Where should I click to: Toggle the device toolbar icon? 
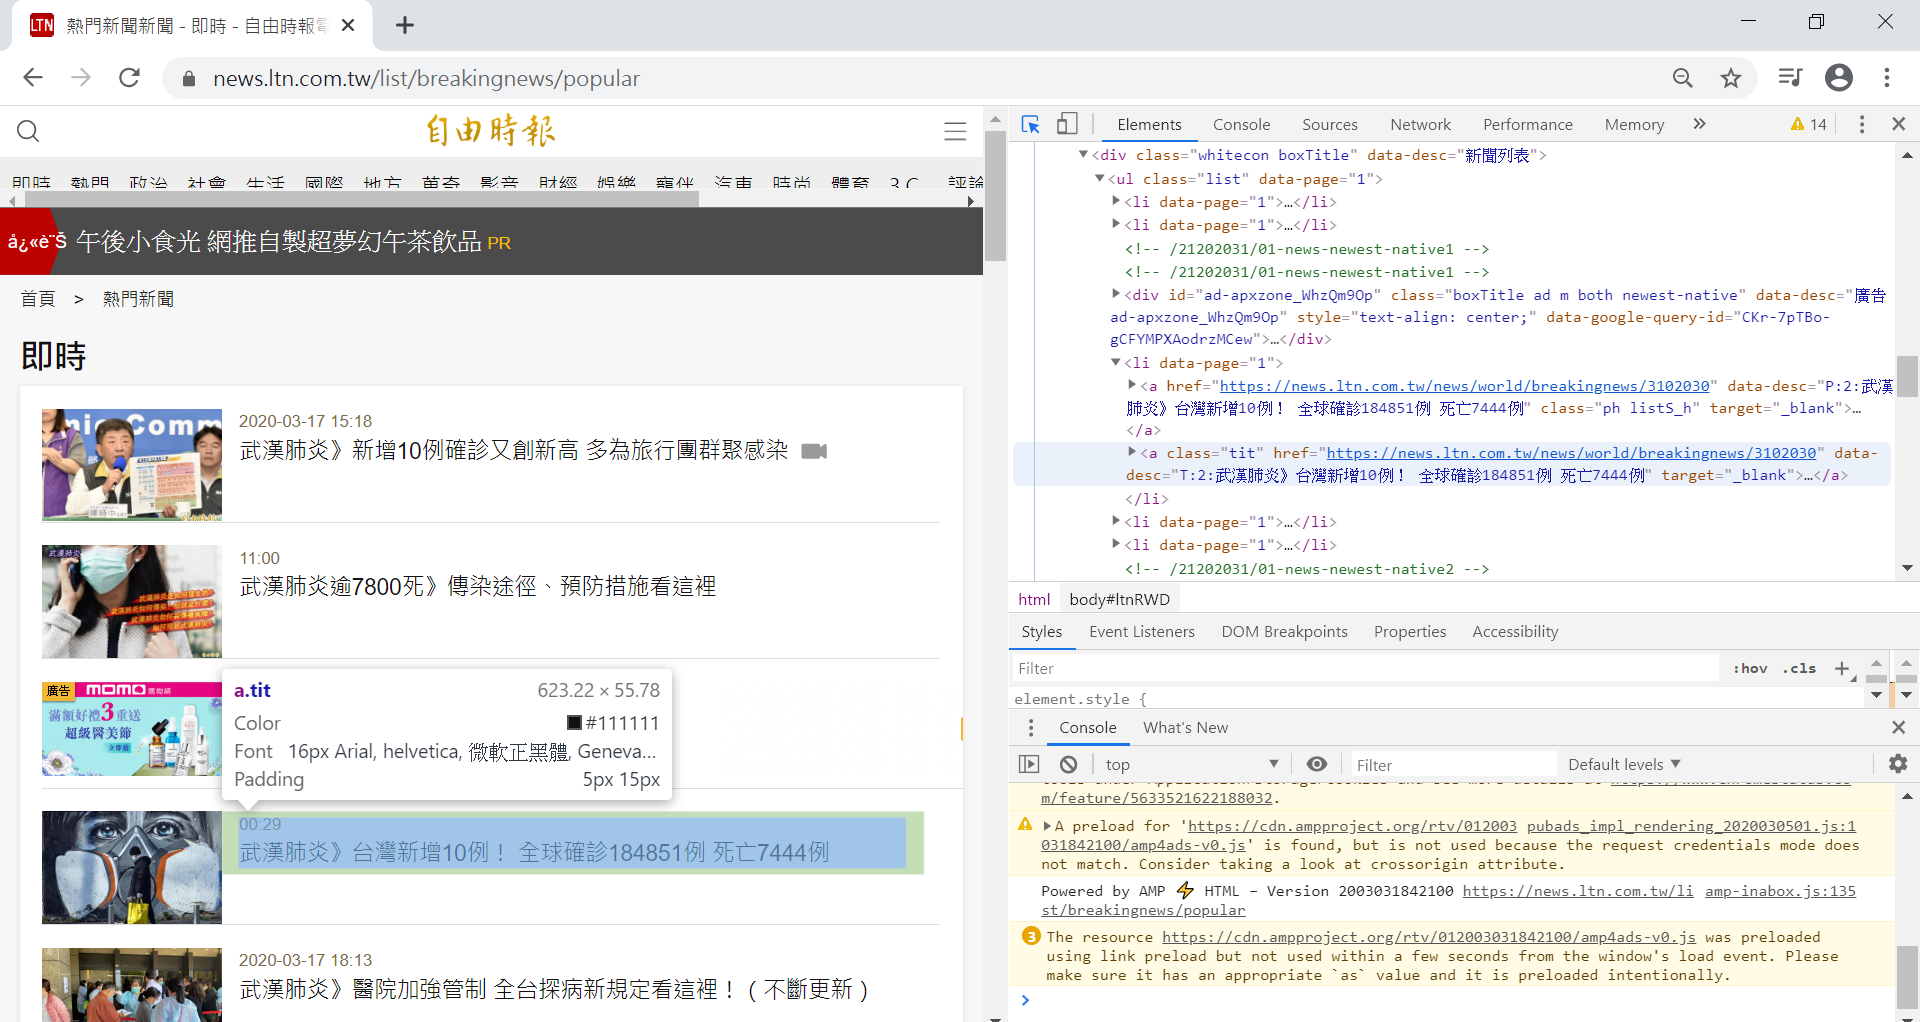(x=1067, y=124)
